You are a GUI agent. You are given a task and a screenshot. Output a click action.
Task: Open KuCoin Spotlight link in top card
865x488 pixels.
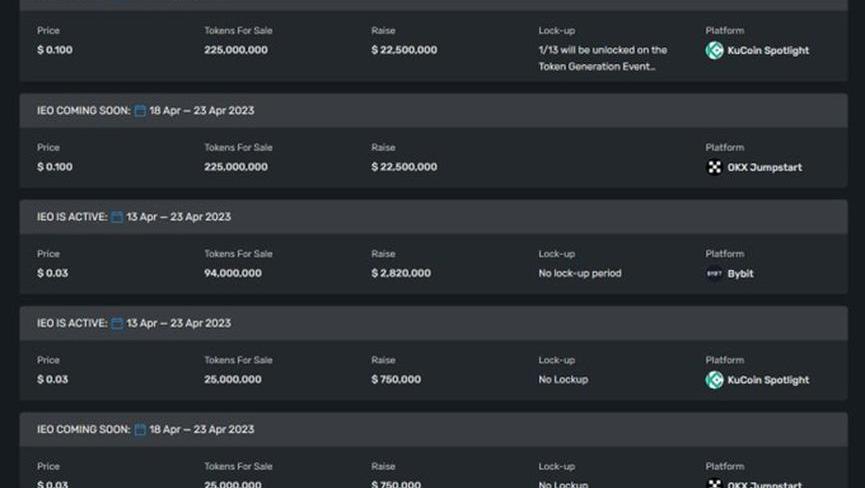pyautogui.click(x=768, y=50)
